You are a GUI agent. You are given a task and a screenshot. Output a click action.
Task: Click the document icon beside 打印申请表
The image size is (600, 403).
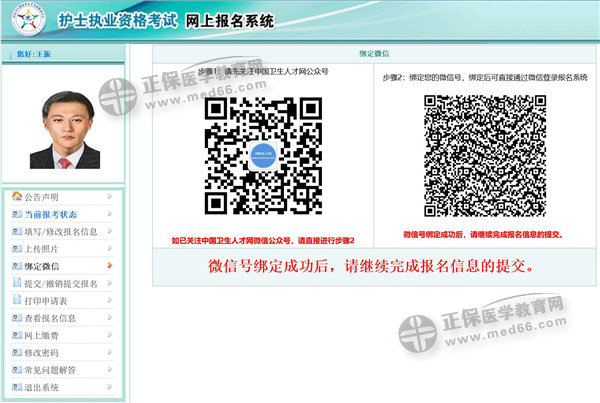pos(16,301)
